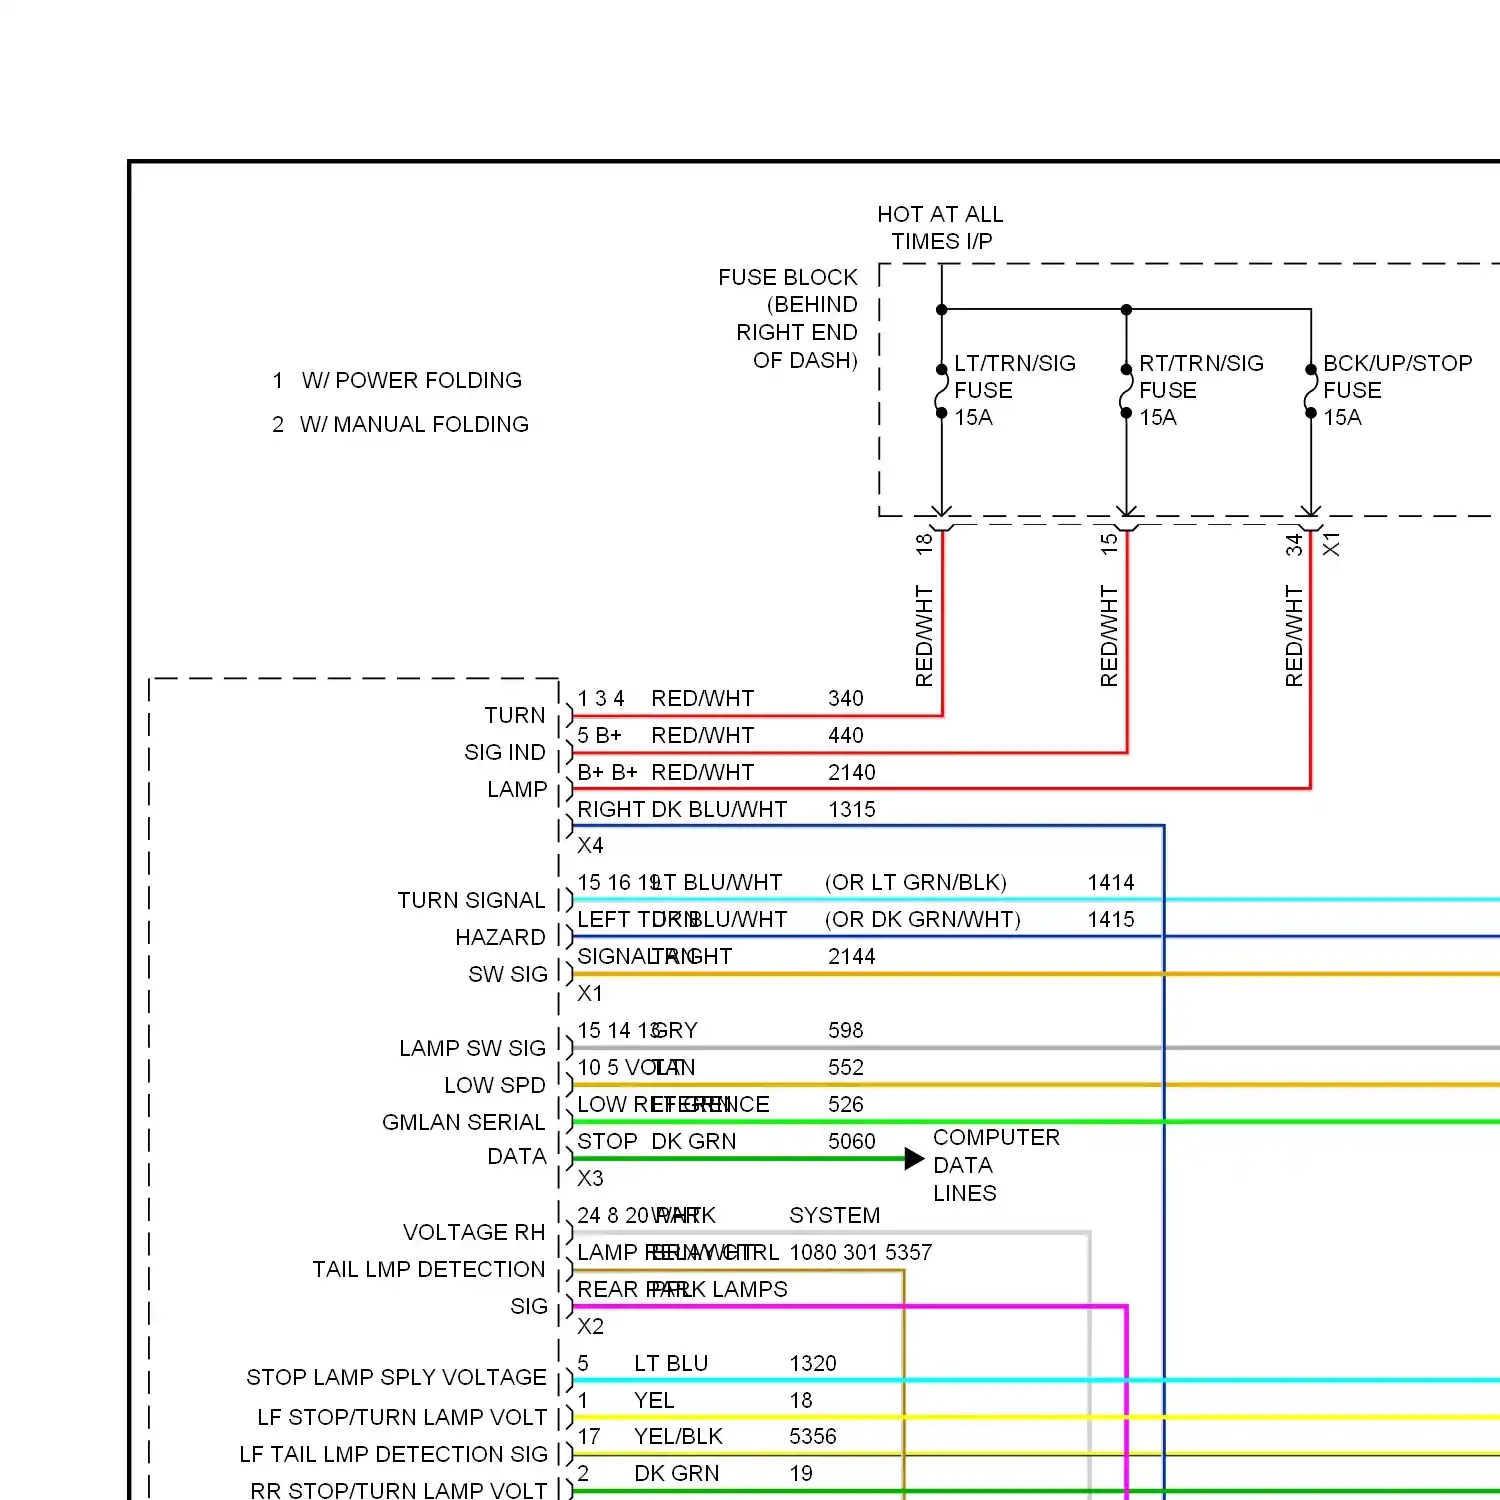Click the COMPUTER DATA LINES reference

(996, 1165)
